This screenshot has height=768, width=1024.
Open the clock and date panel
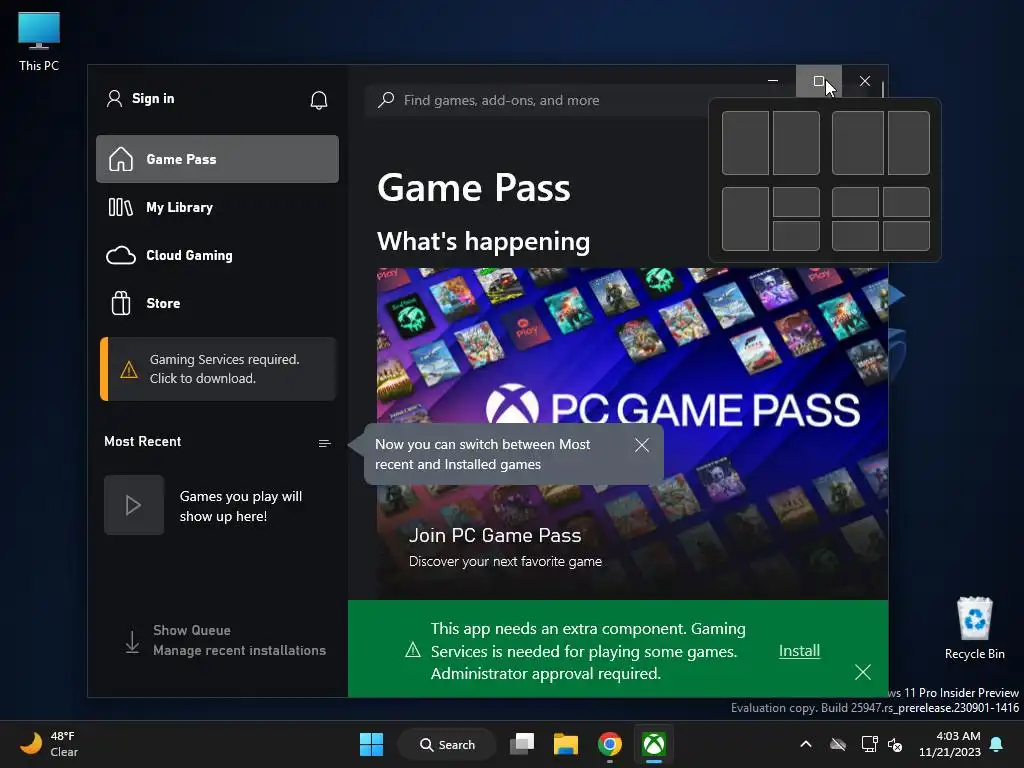pyautogui.click(x=950, y=744)
